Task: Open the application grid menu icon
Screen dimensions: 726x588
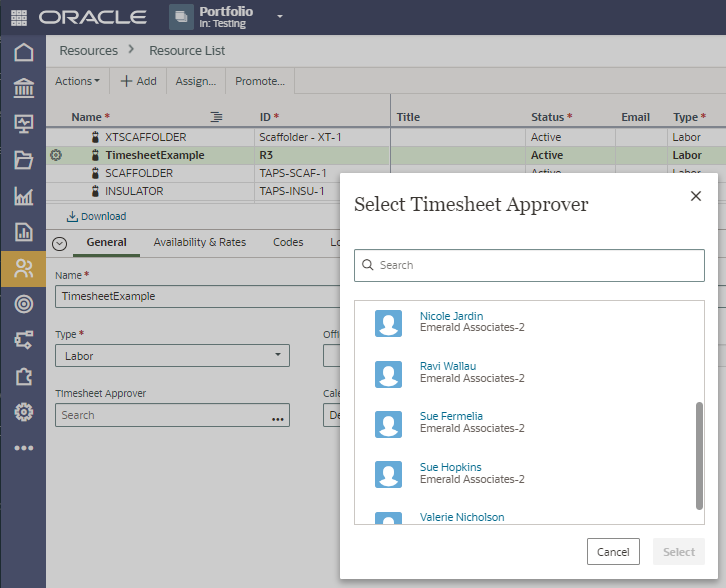Action: (x=18, y=17)
